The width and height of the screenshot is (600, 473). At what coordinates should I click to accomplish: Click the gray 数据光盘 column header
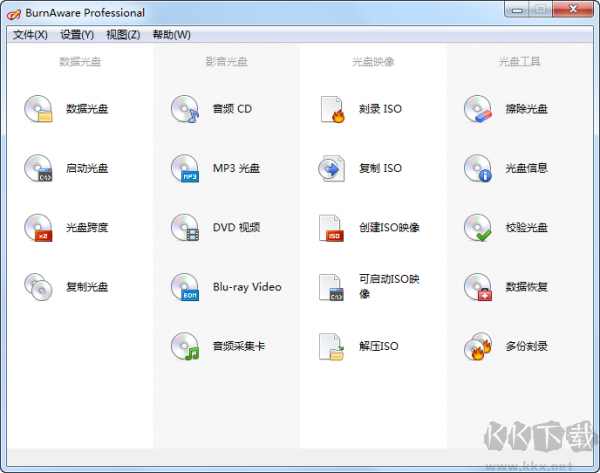click(80, 62)
